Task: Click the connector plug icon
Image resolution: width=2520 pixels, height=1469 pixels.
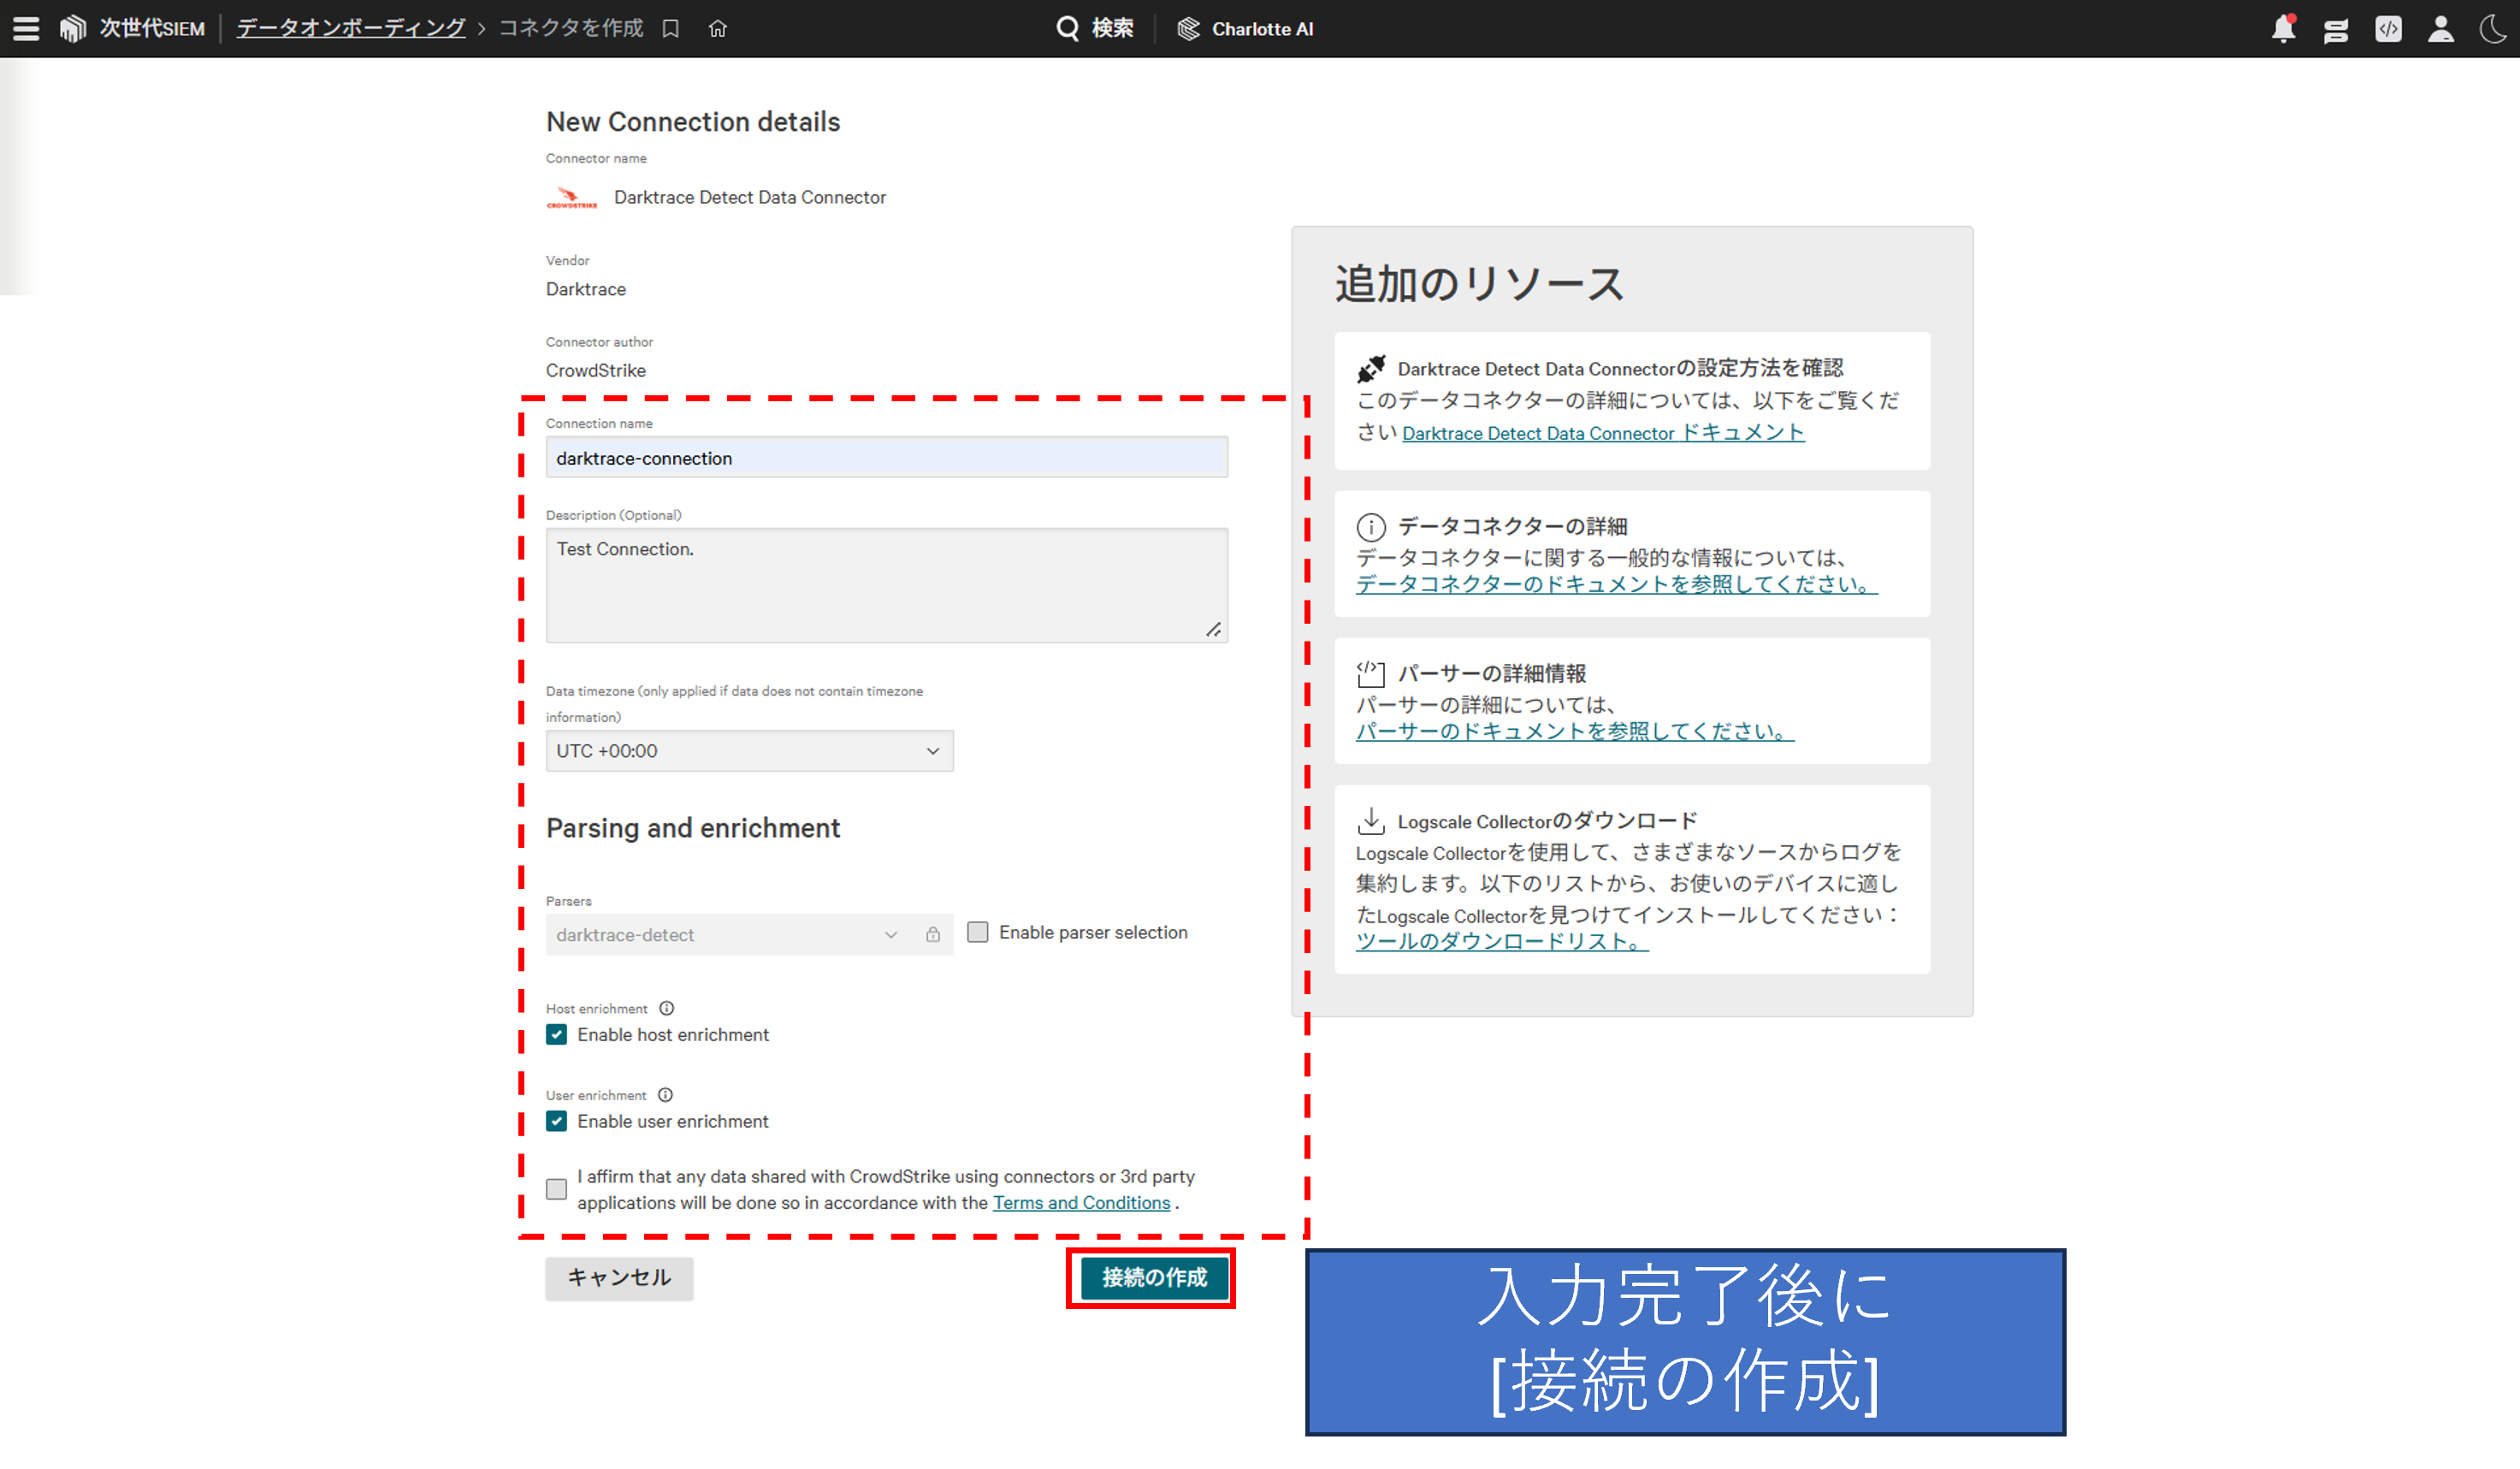Action: tap(1371, 369)
